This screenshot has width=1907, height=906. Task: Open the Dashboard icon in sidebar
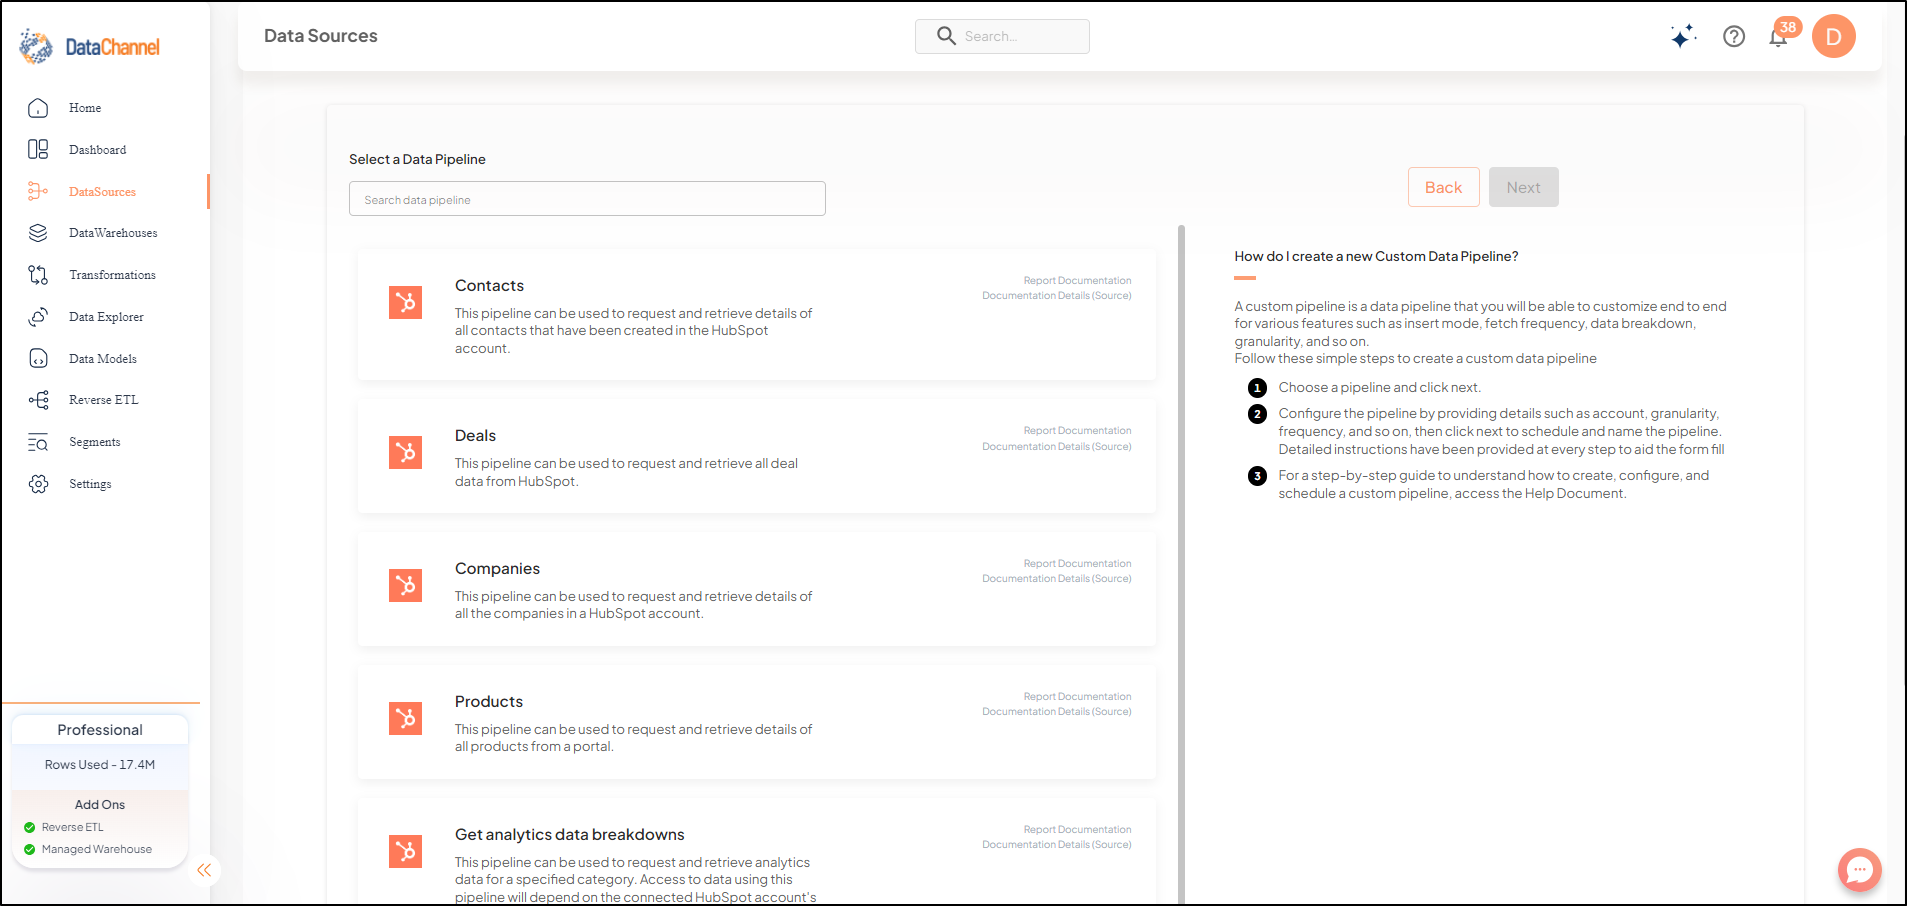pos(38,150)
